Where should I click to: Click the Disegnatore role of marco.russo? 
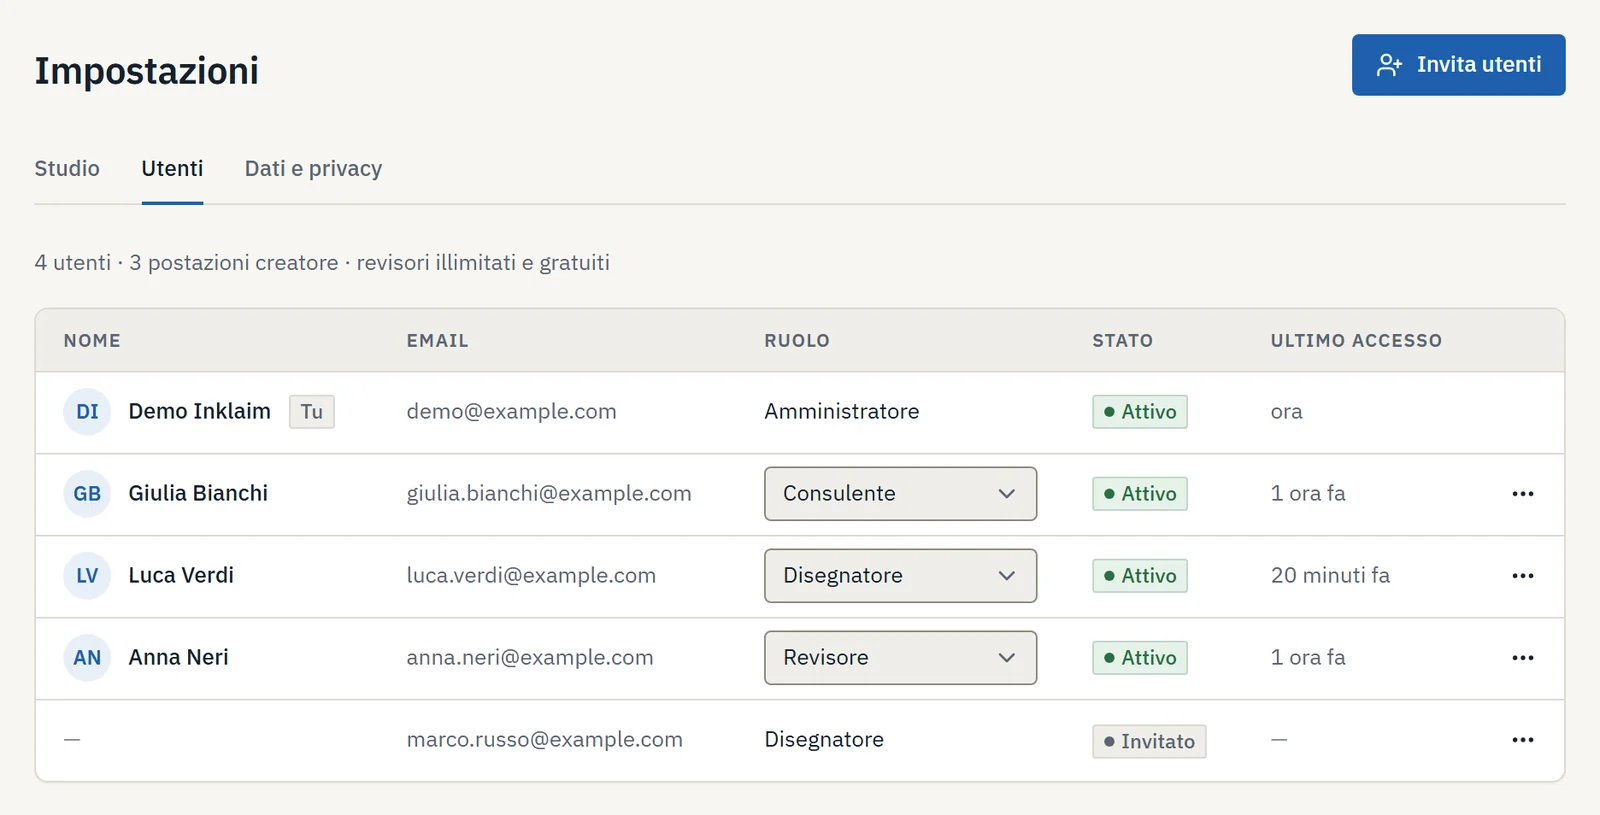click(824, 740)
